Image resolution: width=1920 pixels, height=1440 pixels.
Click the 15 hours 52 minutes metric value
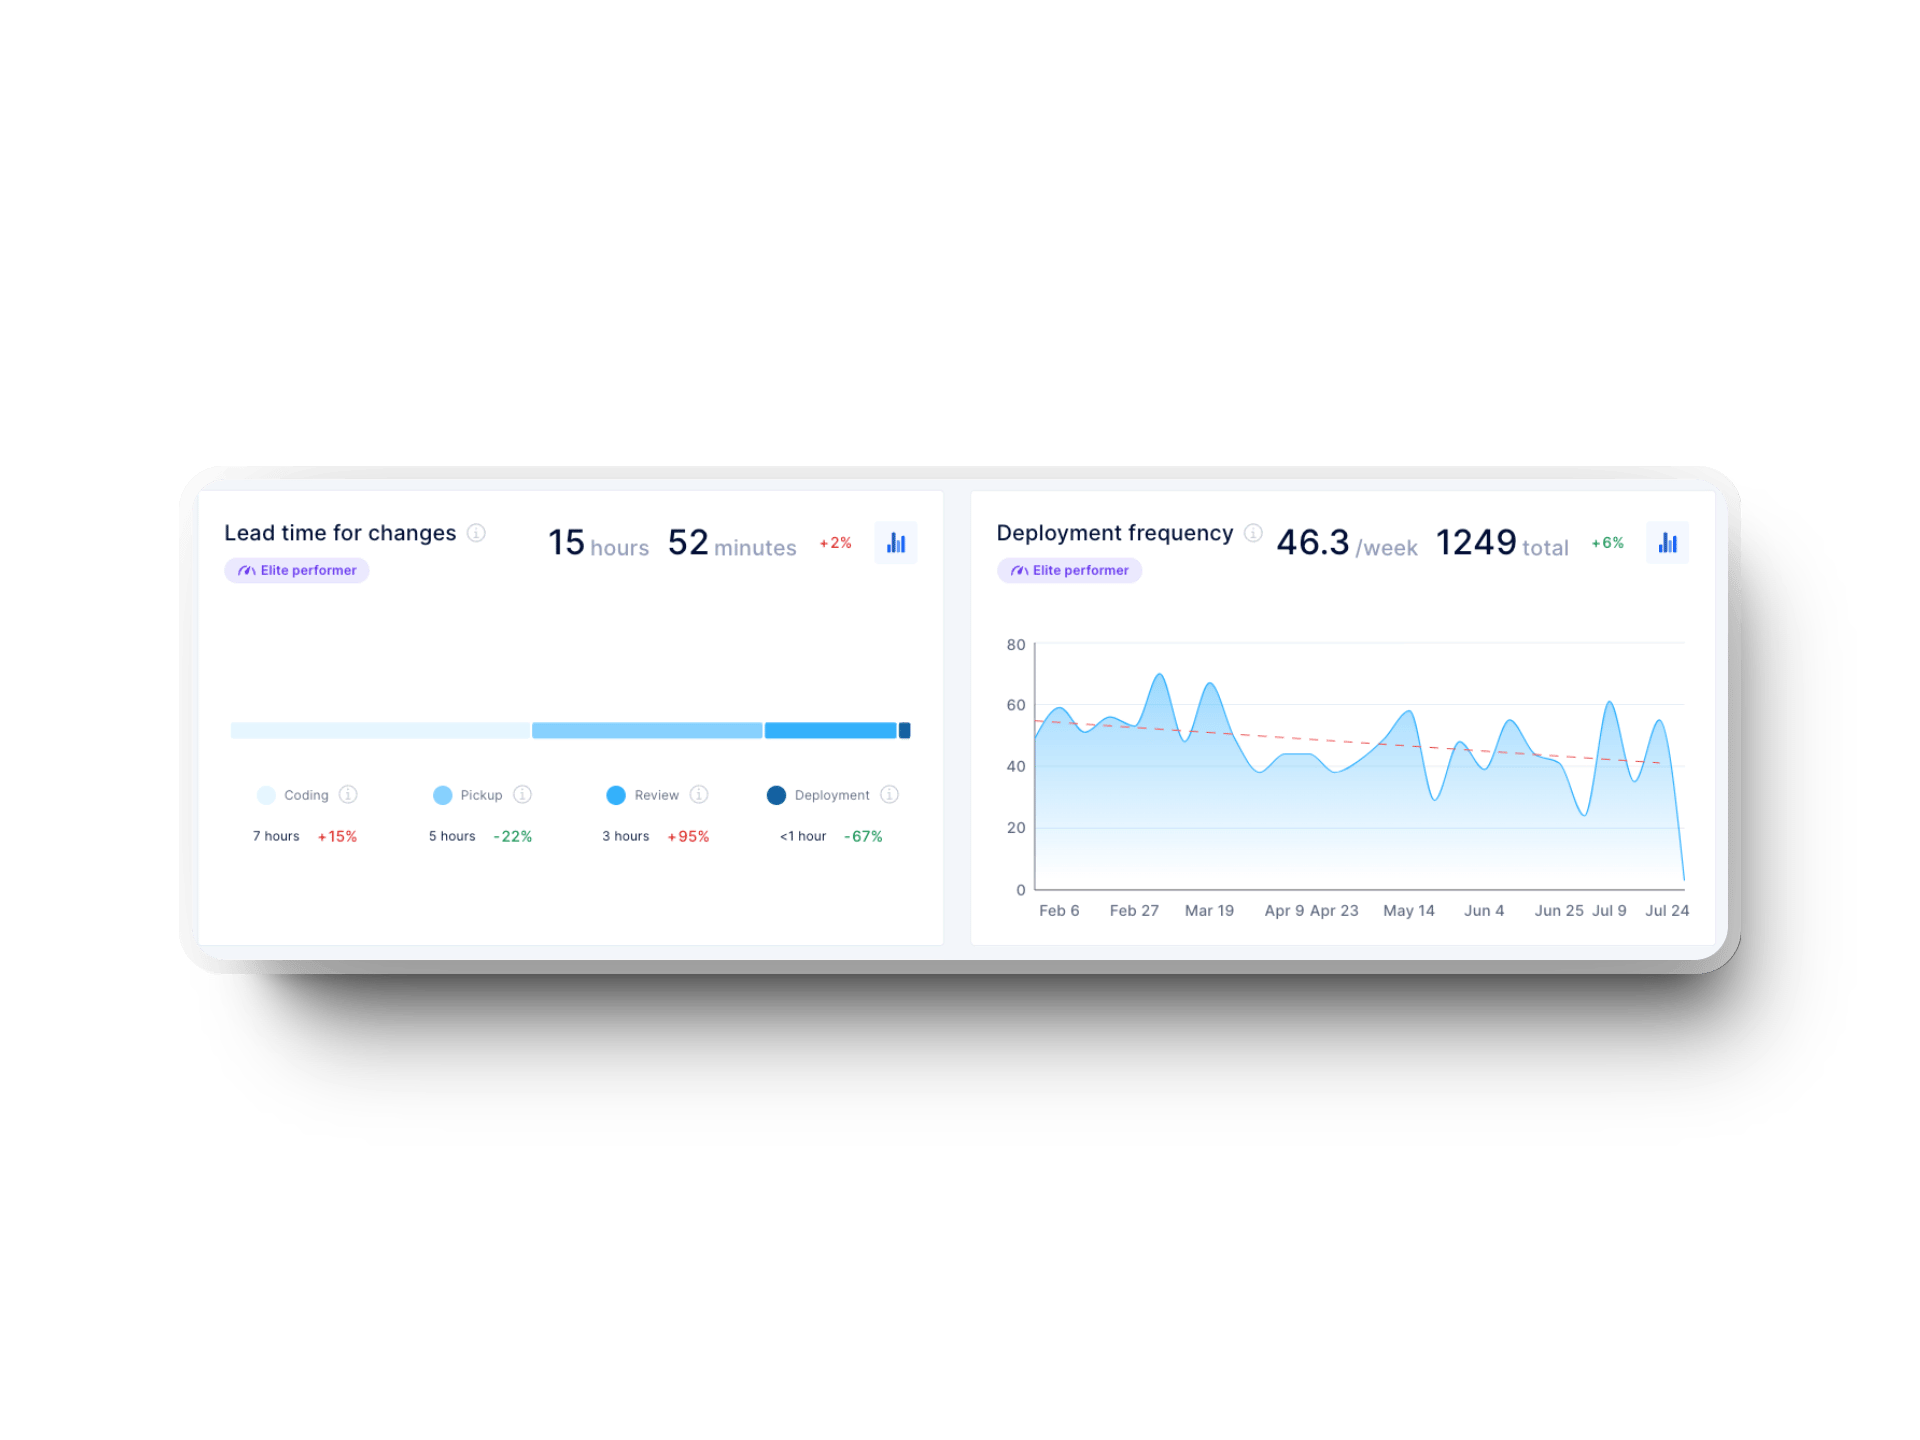672,544
